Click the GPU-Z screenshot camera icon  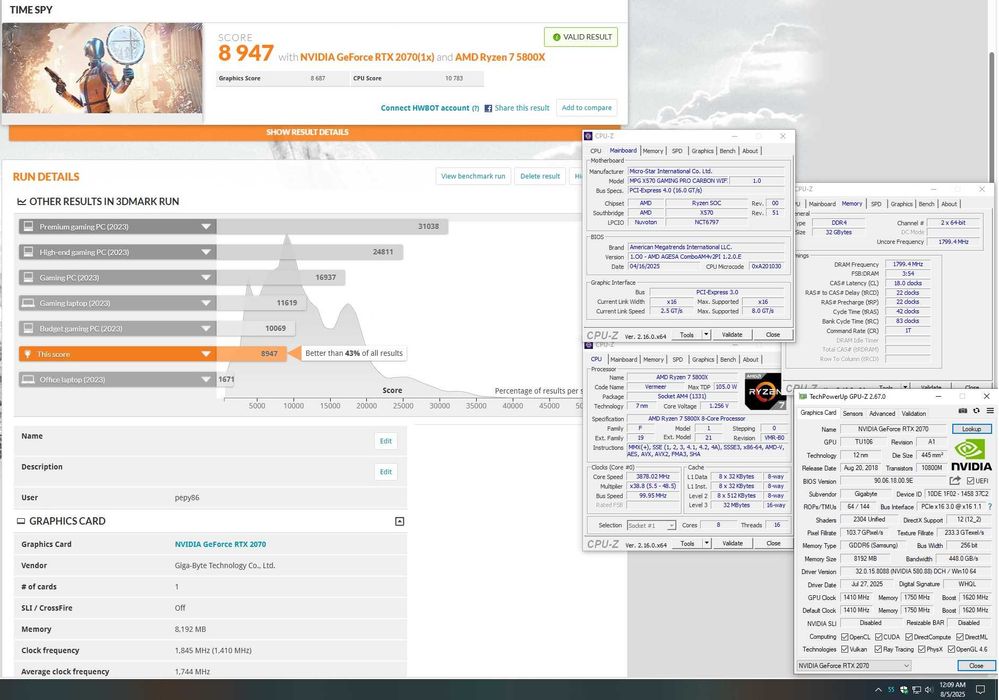pyautogui.click(x=963, y=411)
